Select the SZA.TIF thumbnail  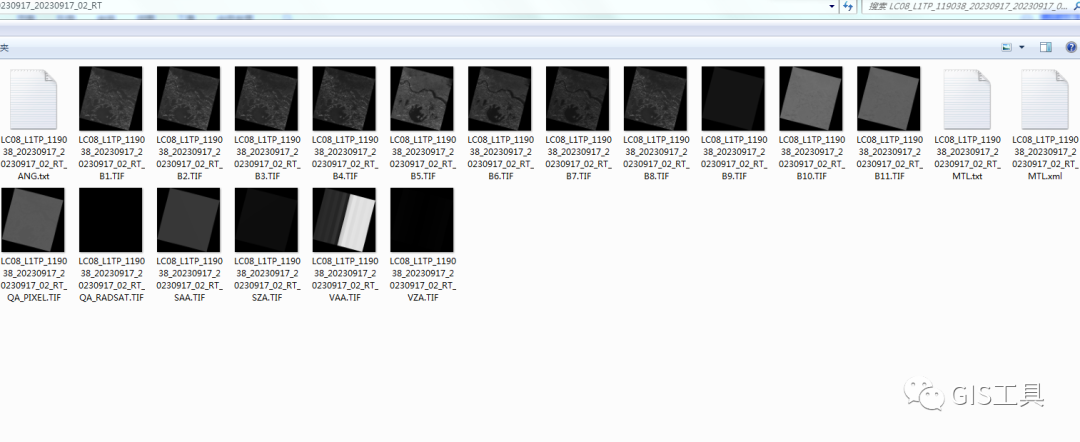coord(267,220)
